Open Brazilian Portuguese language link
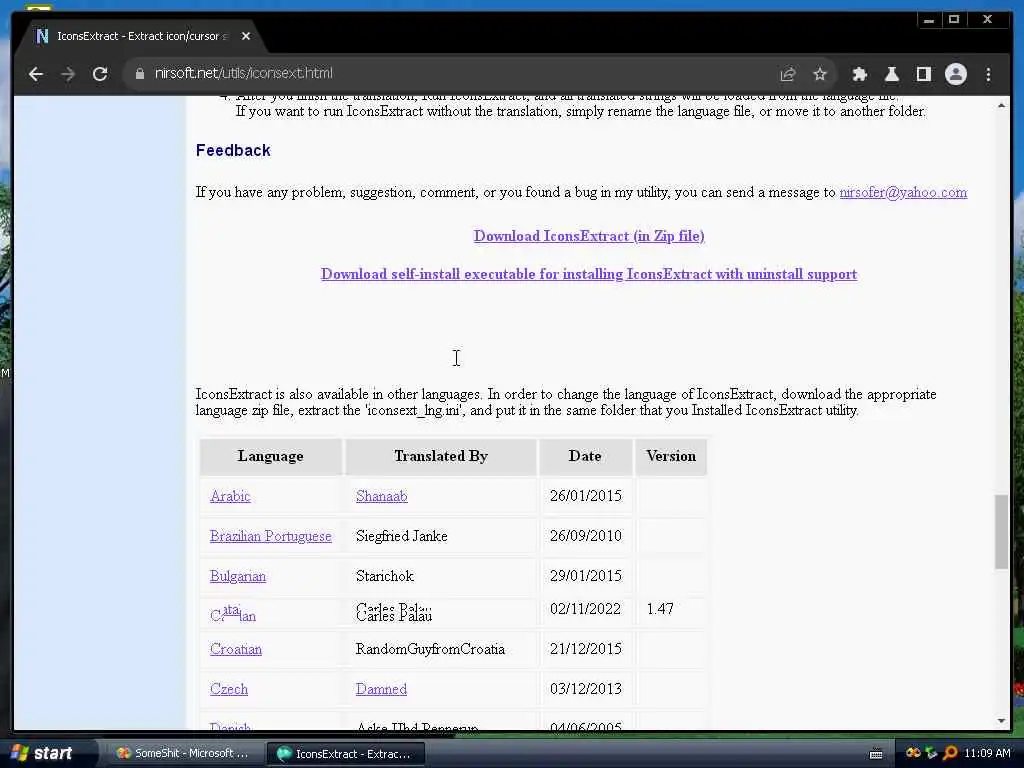This screenshot has height=768, width=1024. (x=270, y=536)
